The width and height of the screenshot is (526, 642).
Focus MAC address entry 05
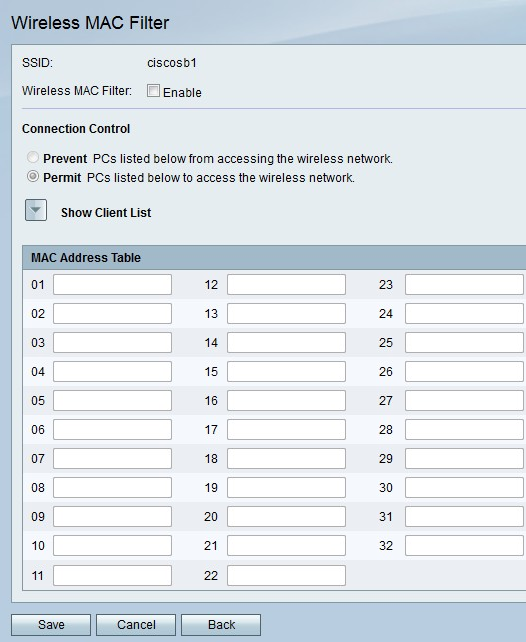(112, 400)
